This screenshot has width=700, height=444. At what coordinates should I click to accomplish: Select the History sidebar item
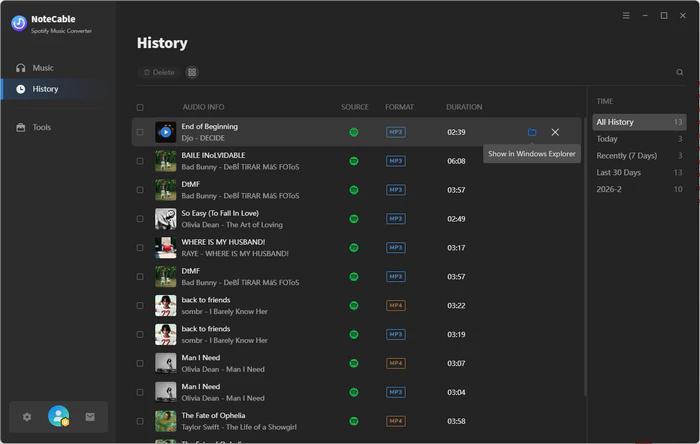(58, 89)
